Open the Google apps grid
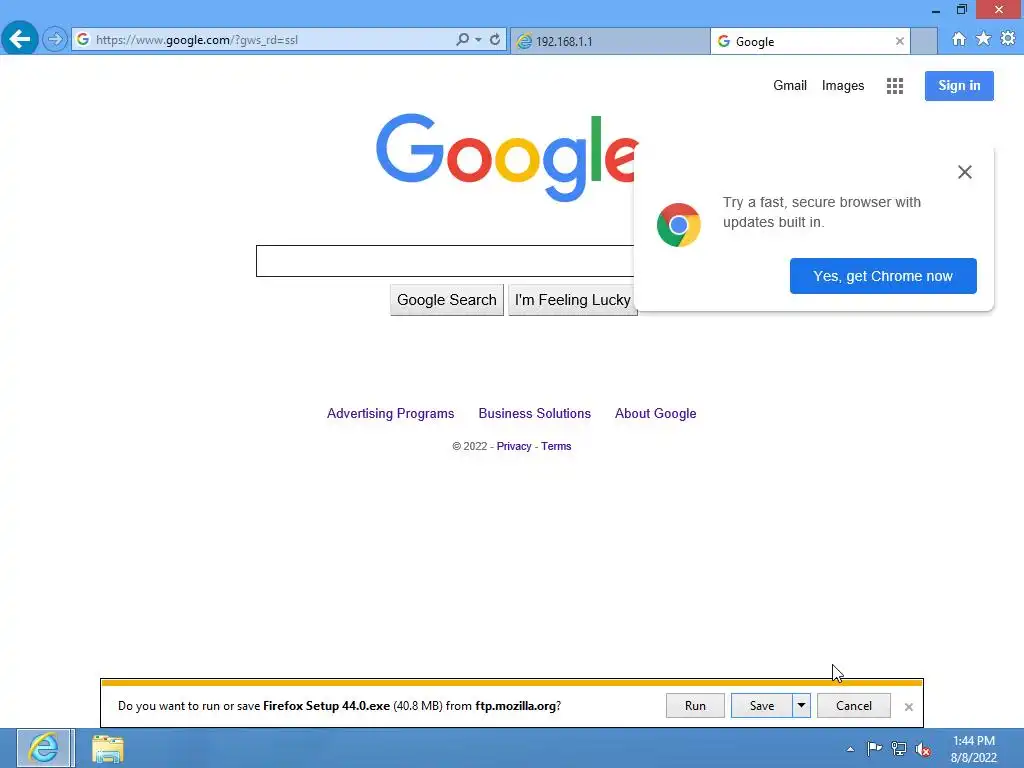 [x=895, y=86]
